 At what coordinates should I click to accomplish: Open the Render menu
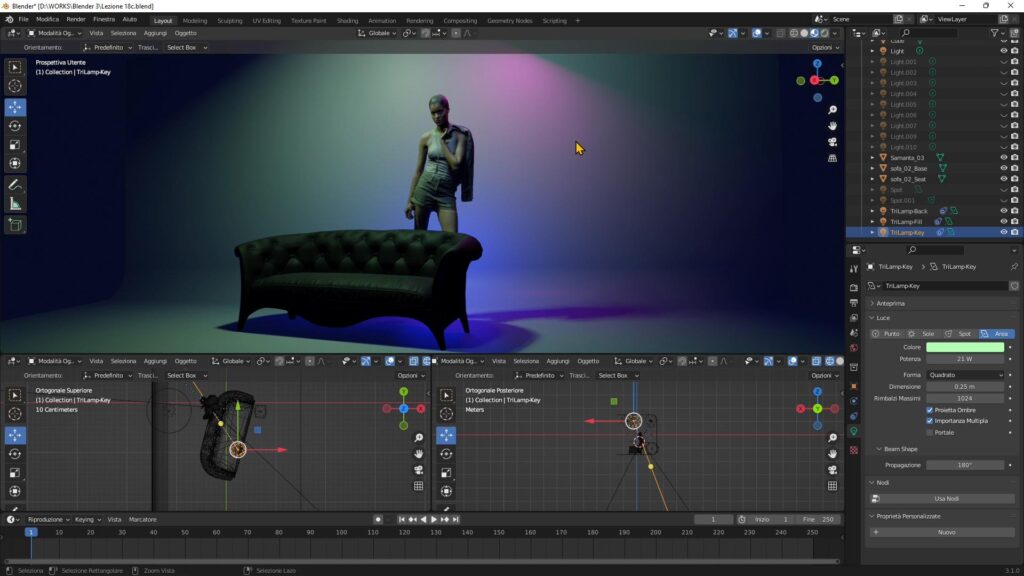(x=76, y=20)
